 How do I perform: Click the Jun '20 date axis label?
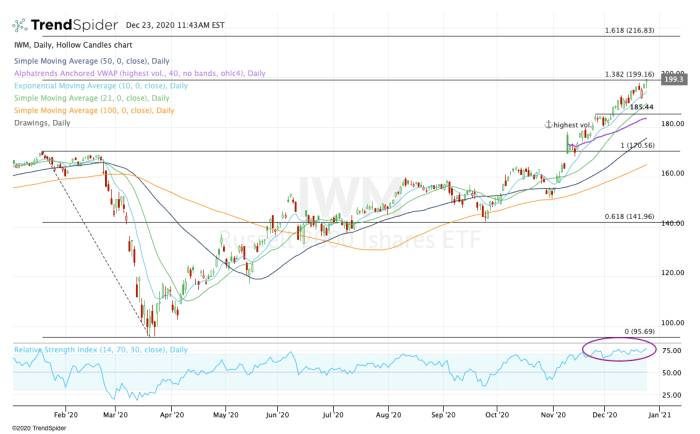click(x=277, y=415)
